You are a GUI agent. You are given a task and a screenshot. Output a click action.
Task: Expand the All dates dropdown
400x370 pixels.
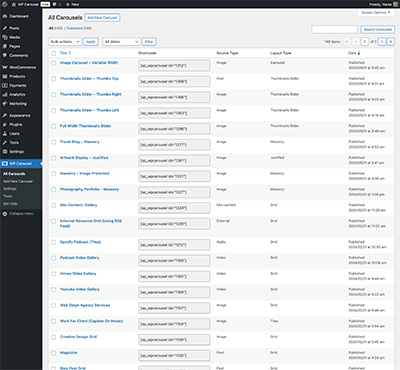121,42
